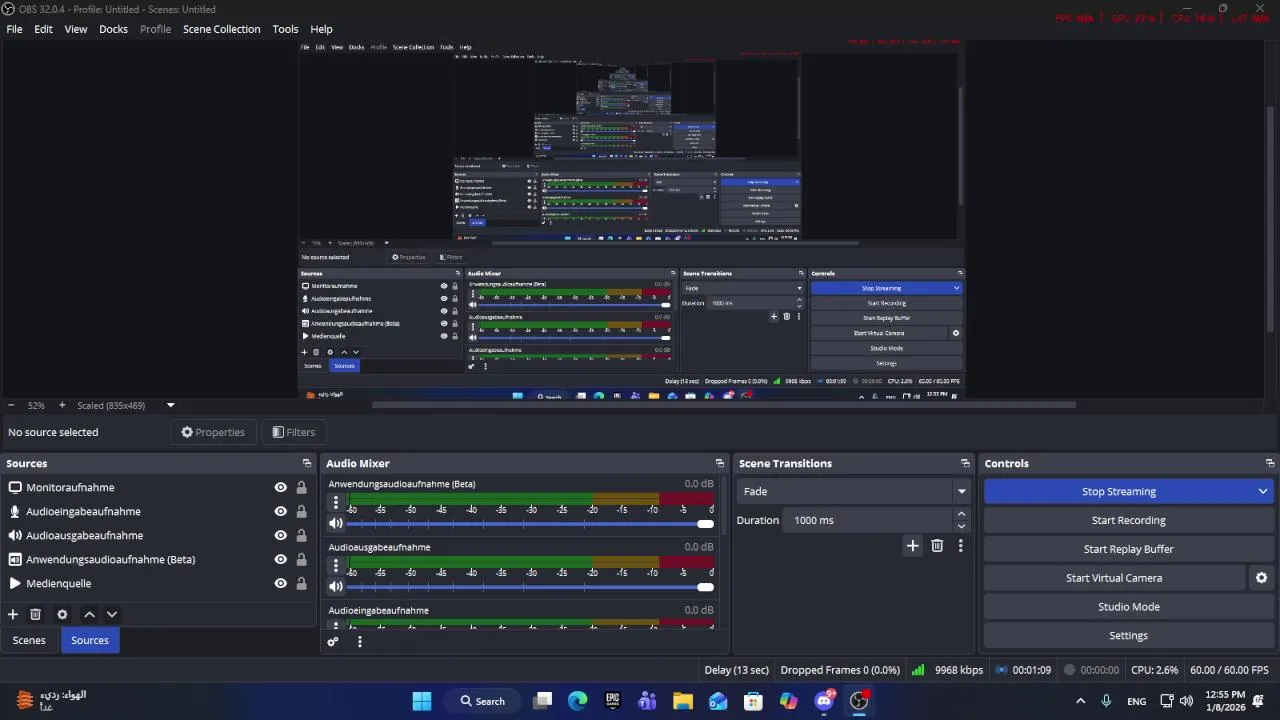Screen dimensions: 1280x720
Task: Click the Duration 1000 ms field
Action: 870,520
